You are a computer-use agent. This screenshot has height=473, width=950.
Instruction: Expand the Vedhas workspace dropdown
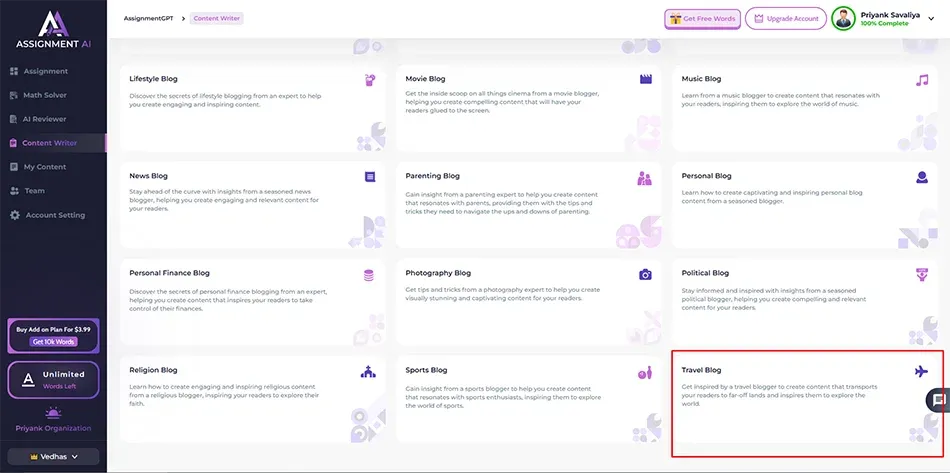coord(53,456)
